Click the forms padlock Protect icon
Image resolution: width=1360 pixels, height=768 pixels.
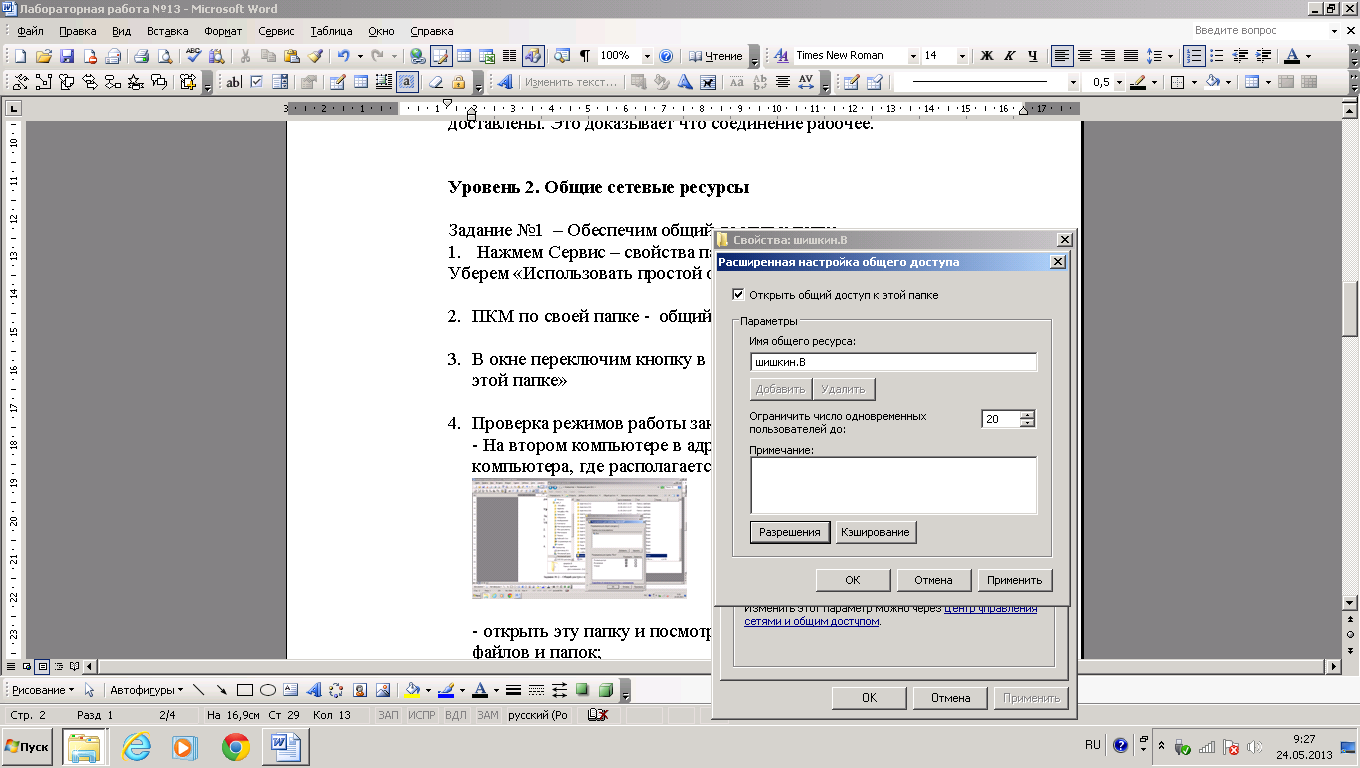click(458, 82)
